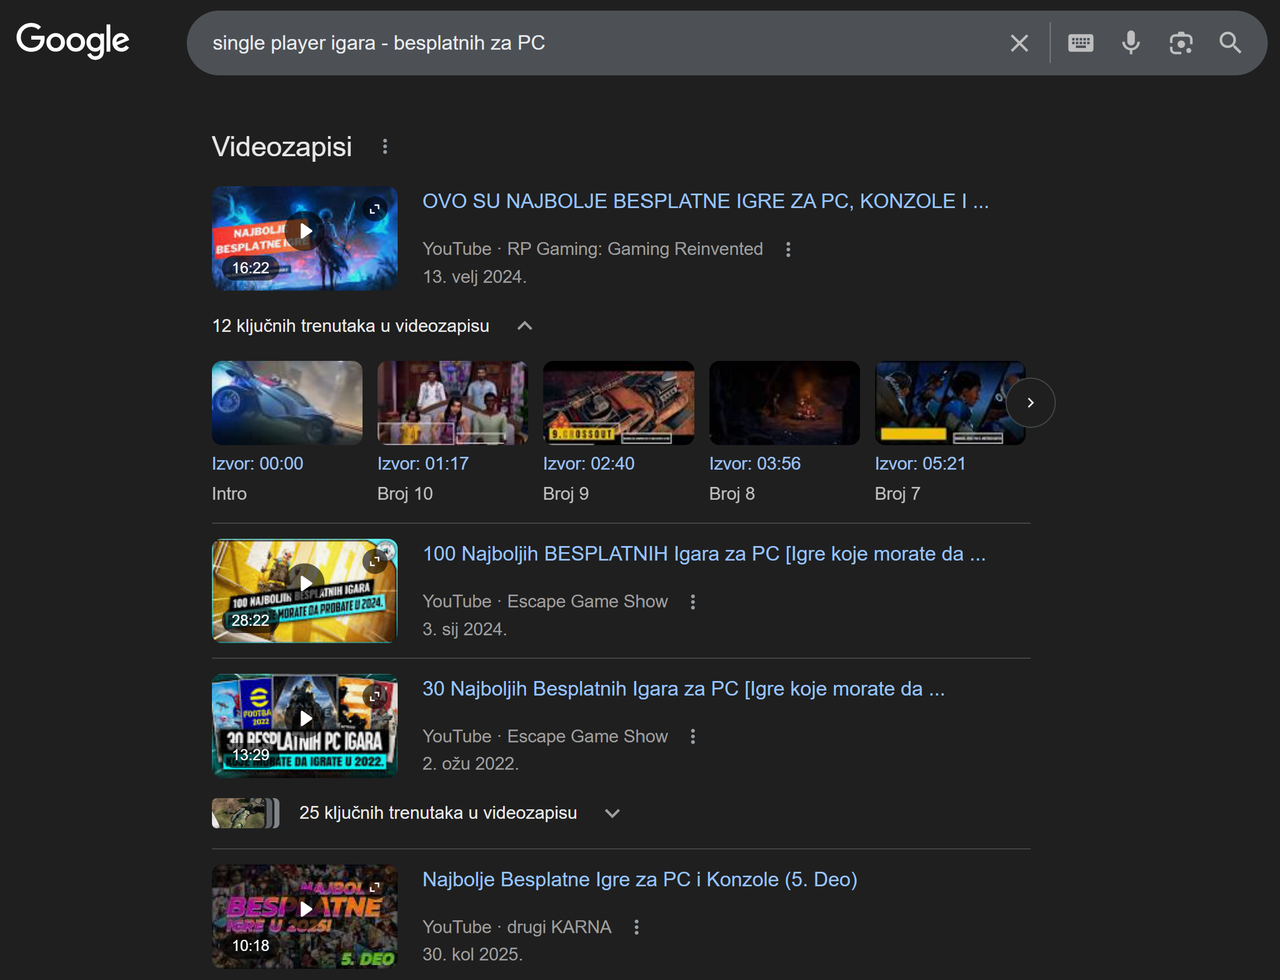Open the on-screen keyboard input tool
1280x980 pixels.
(1081, 43)
